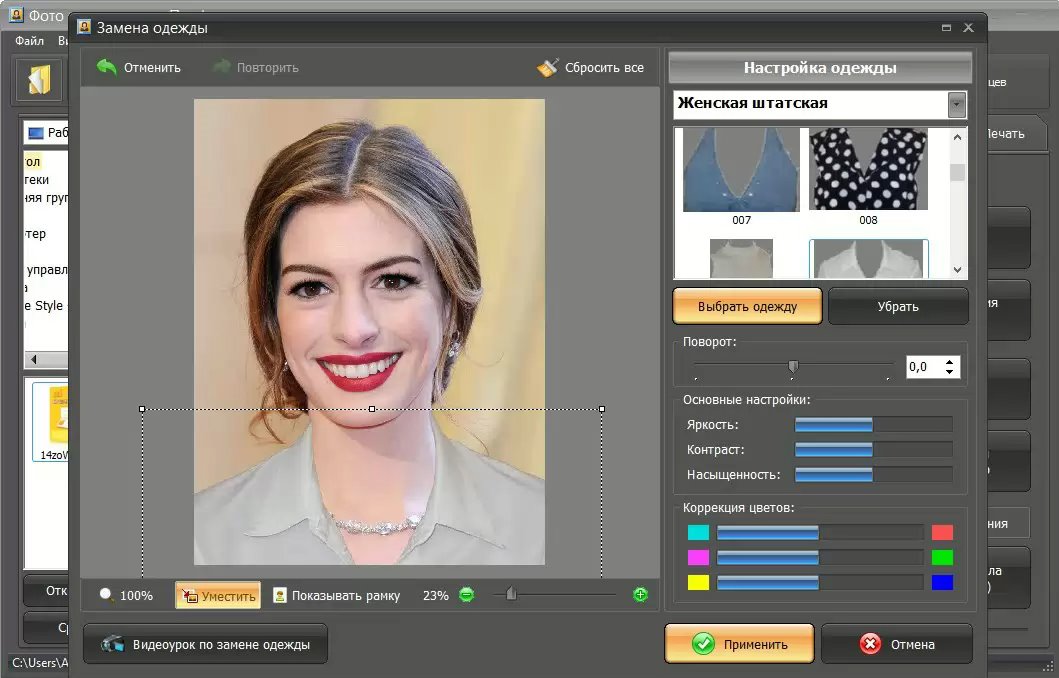Click the folder icon in main toolbar
This screenshot has height=678, width=1059.
(39, 81)
